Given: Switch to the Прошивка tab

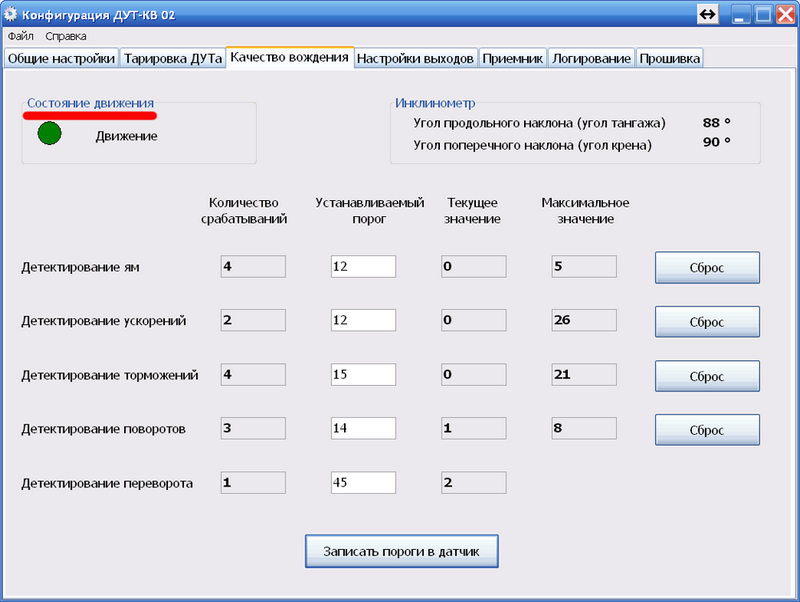Looking at the screenshot, I should (x=669, y=58).
